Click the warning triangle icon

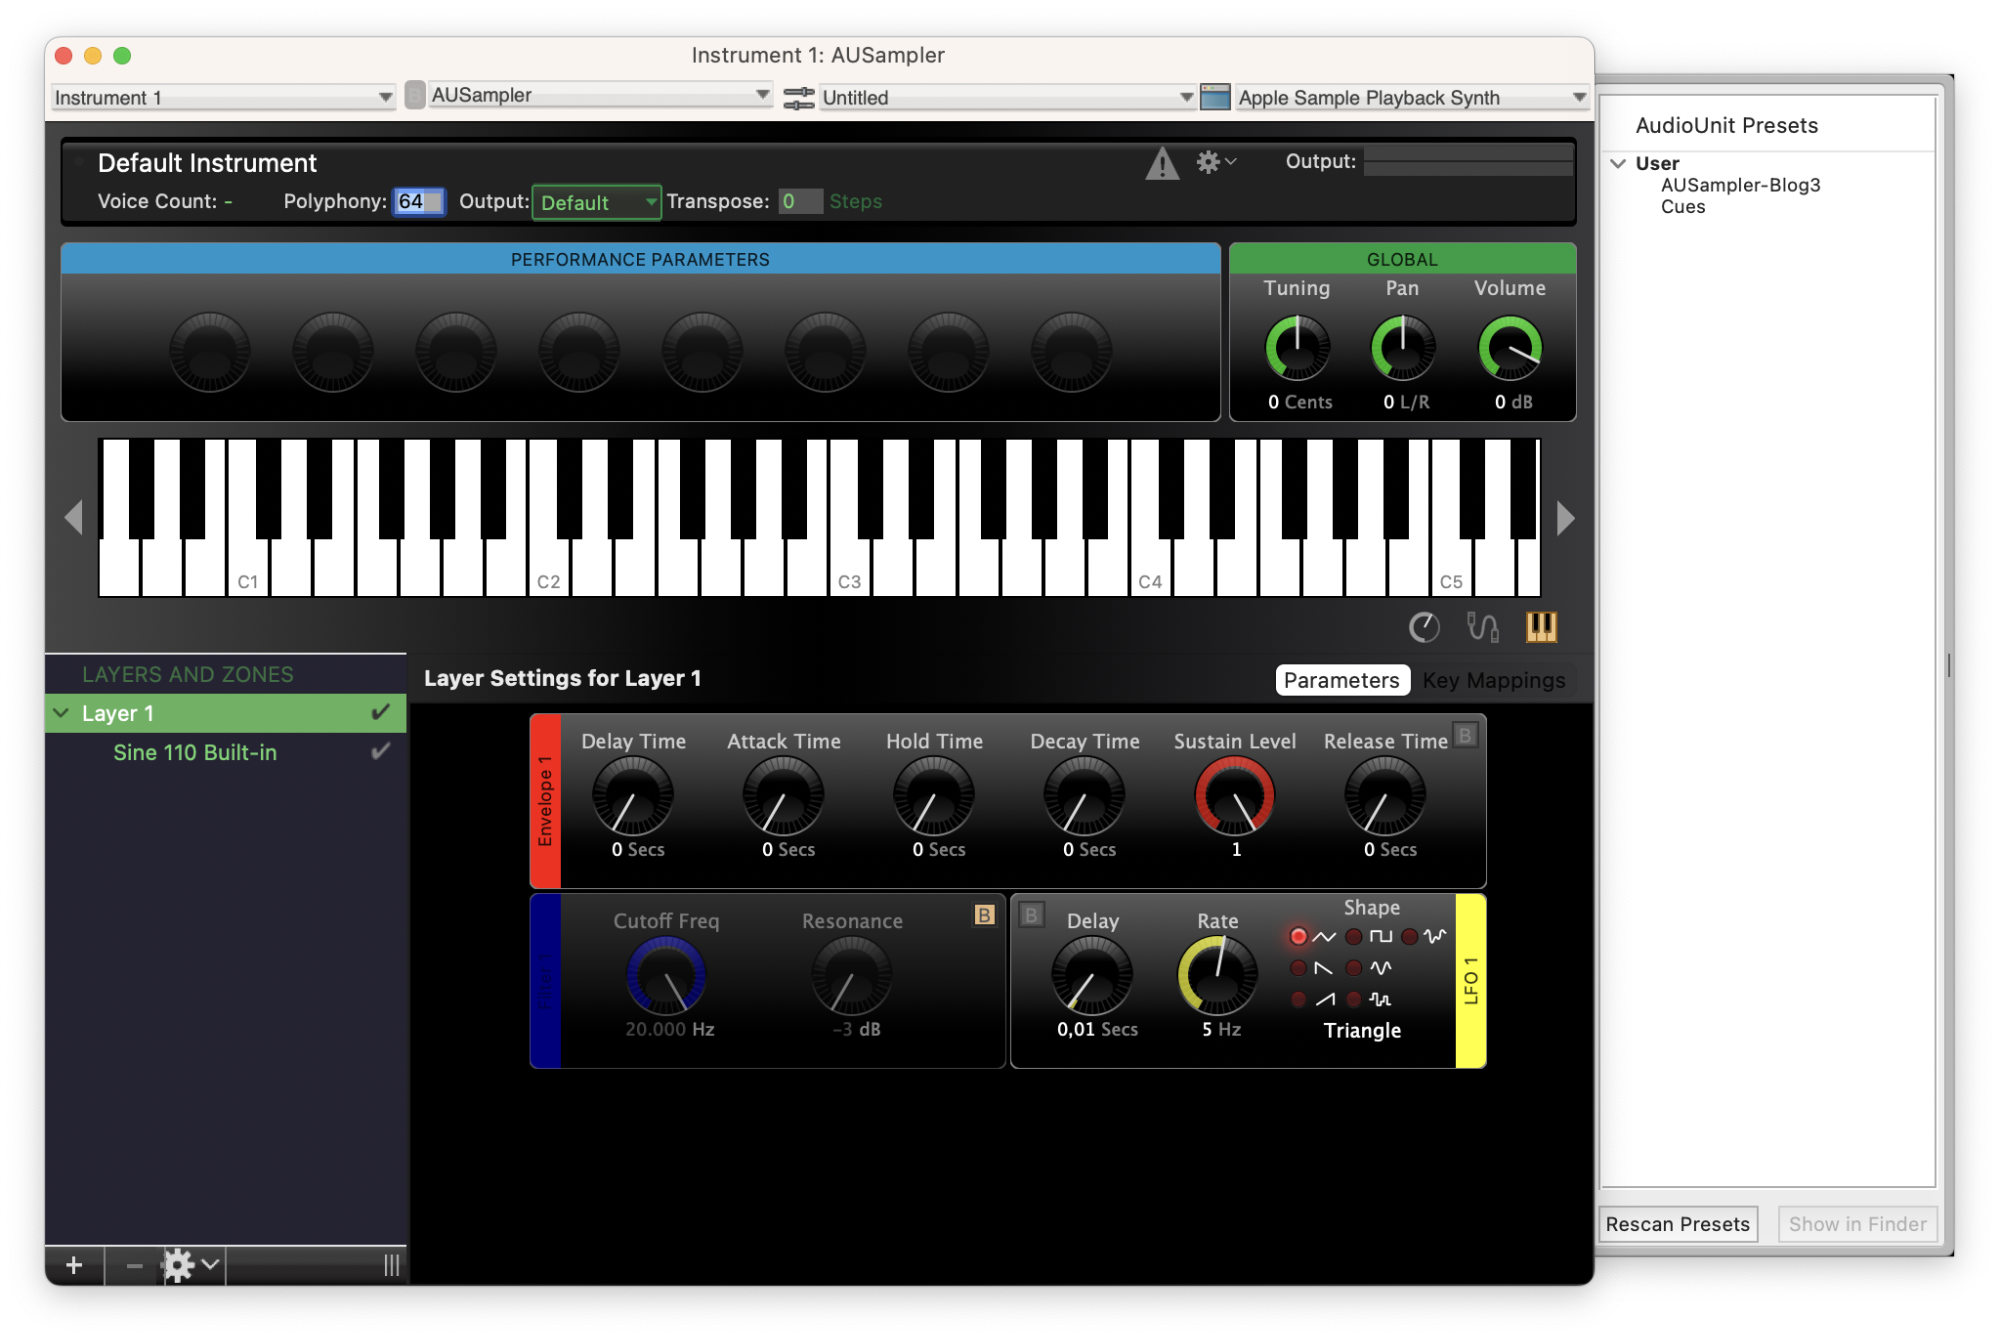1161,163
